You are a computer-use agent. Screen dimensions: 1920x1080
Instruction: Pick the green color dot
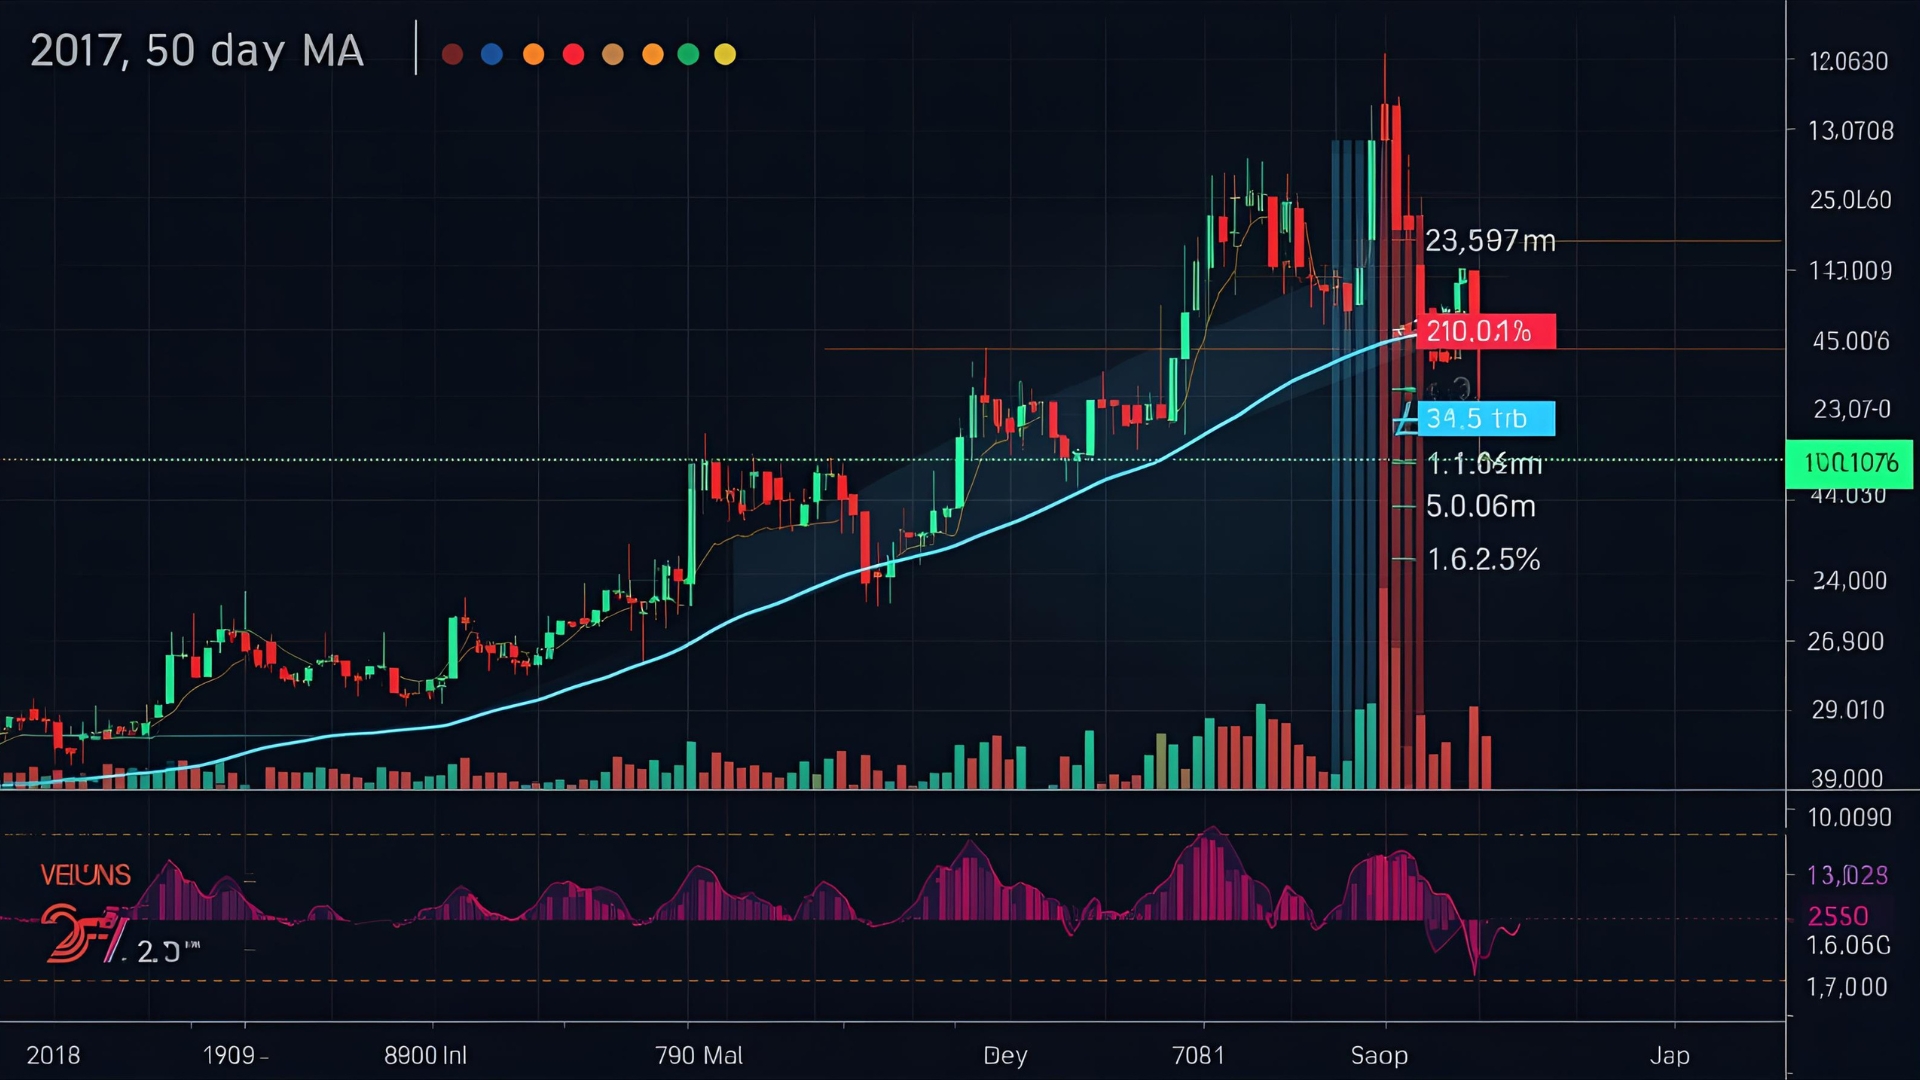(x=688, y=54)
